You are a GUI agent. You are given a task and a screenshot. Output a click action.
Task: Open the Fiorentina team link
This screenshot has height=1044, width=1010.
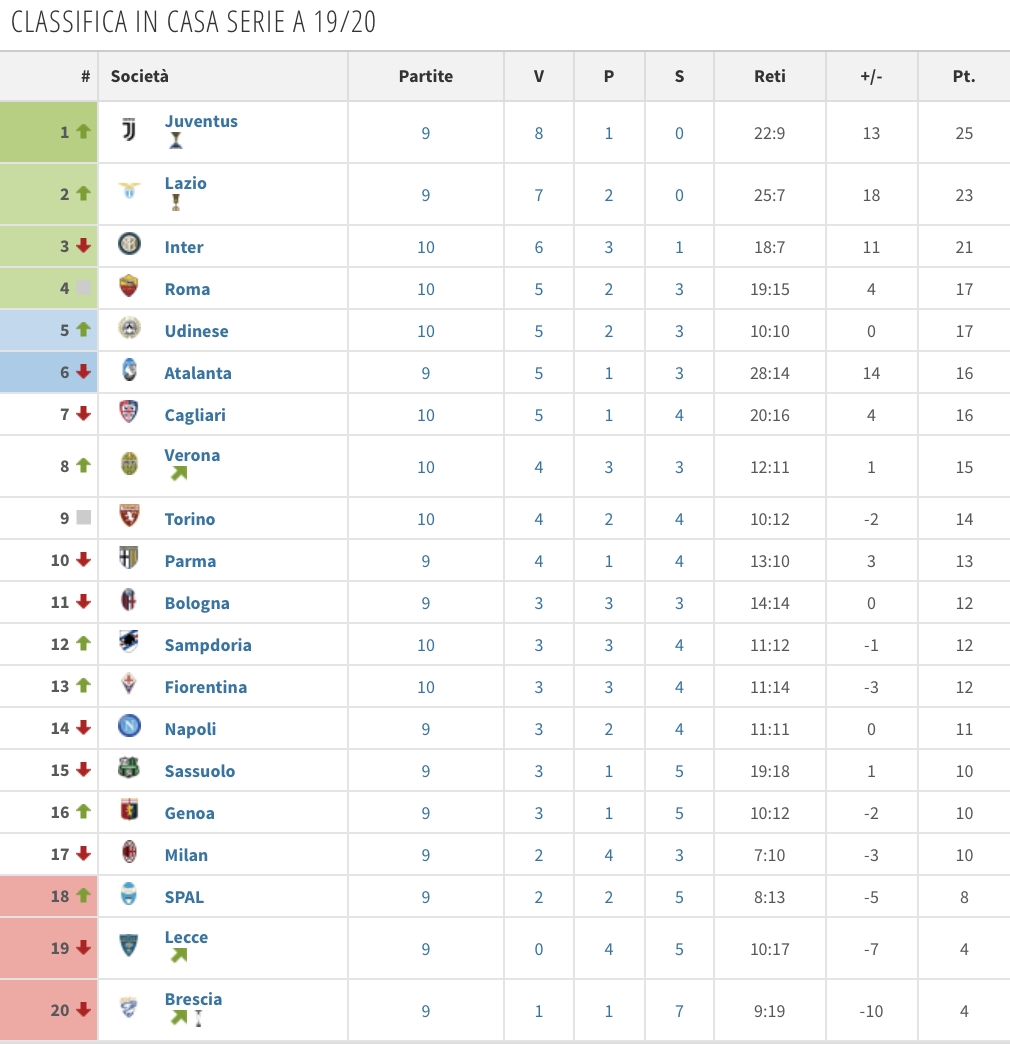pos(205,687)
